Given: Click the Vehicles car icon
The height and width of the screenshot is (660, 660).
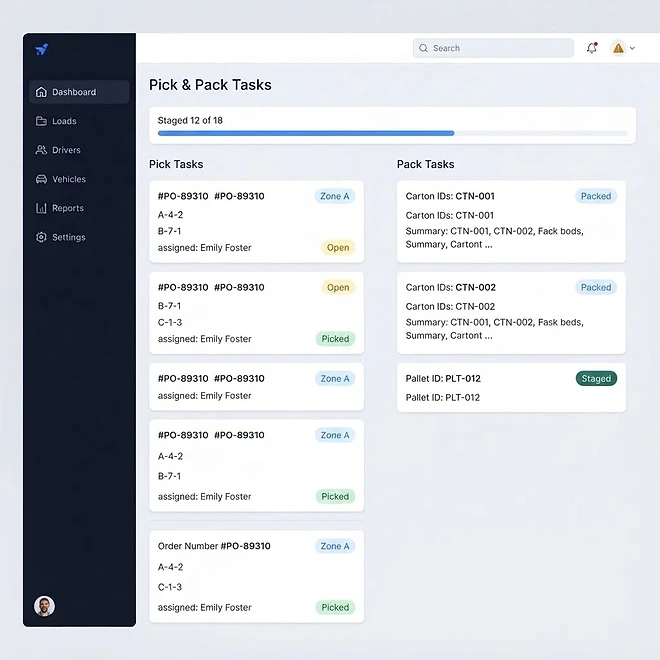Looking at the screenshot, I should [41, 179].
